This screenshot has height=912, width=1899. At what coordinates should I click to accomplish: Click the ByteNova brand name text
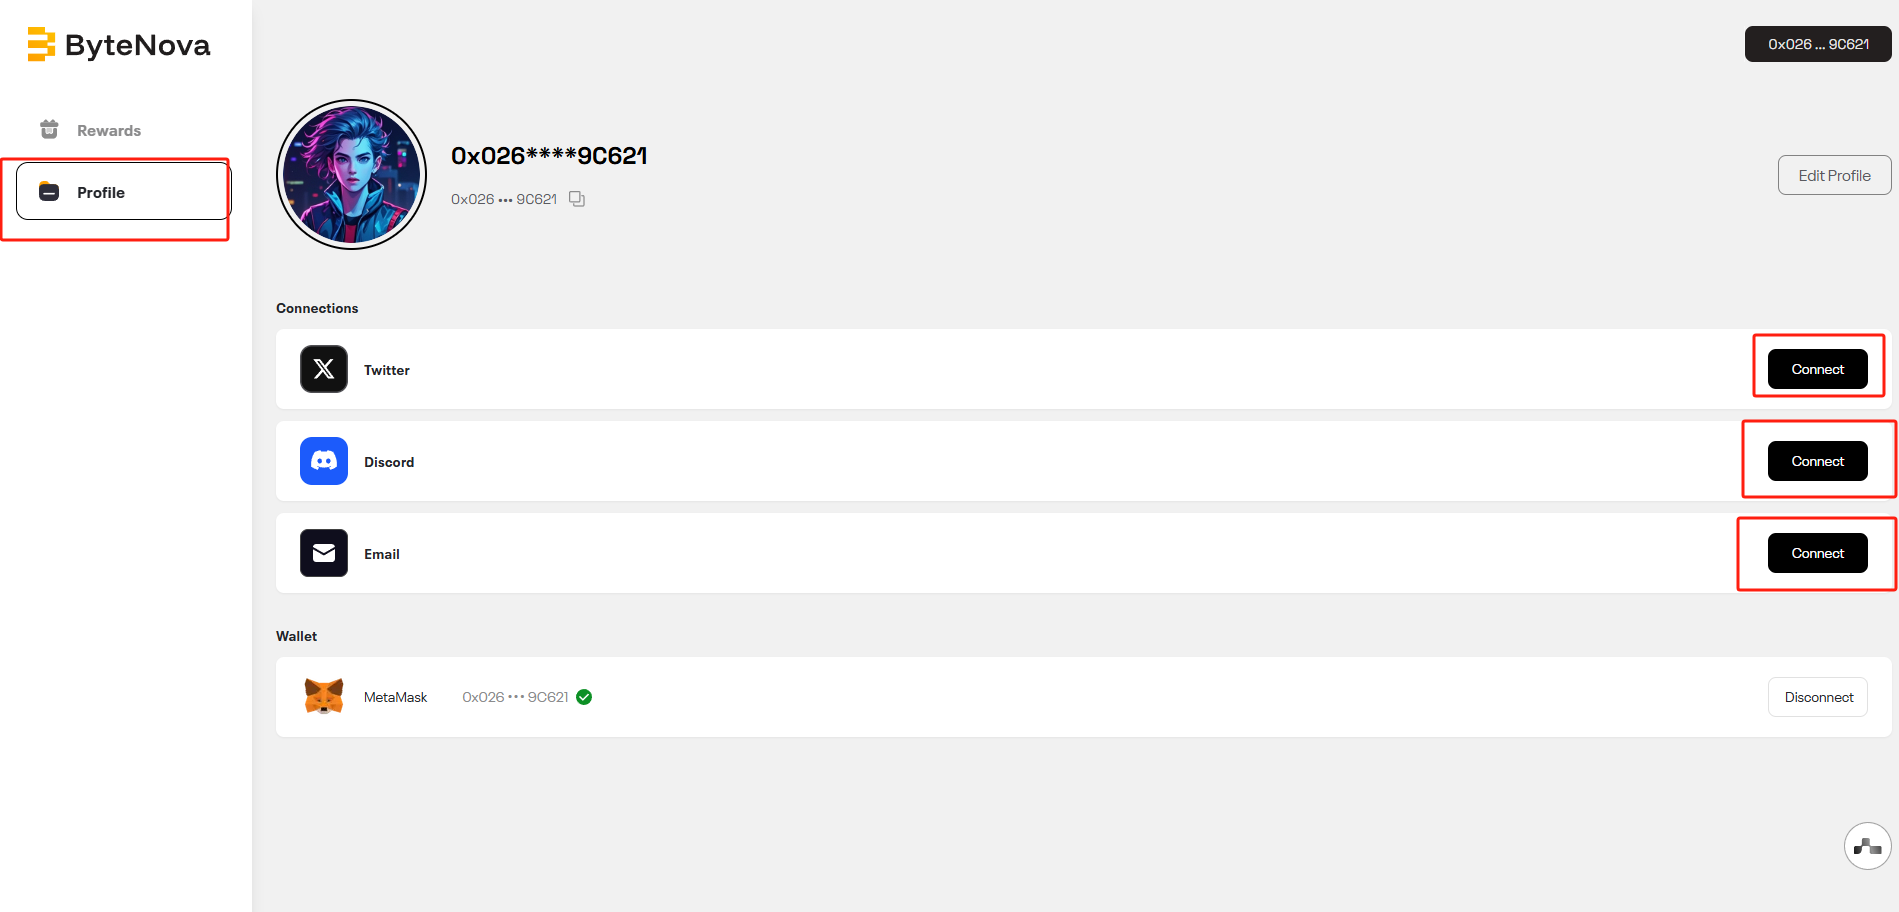tap(138, 46)
